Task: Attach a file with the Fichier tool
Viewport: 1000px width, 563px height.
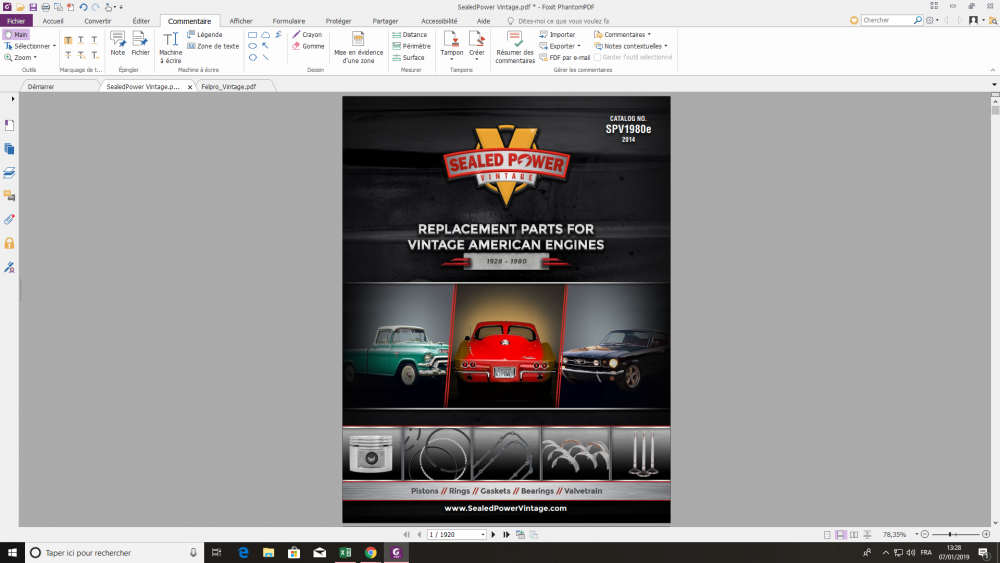Action: (x=140, y=43)
